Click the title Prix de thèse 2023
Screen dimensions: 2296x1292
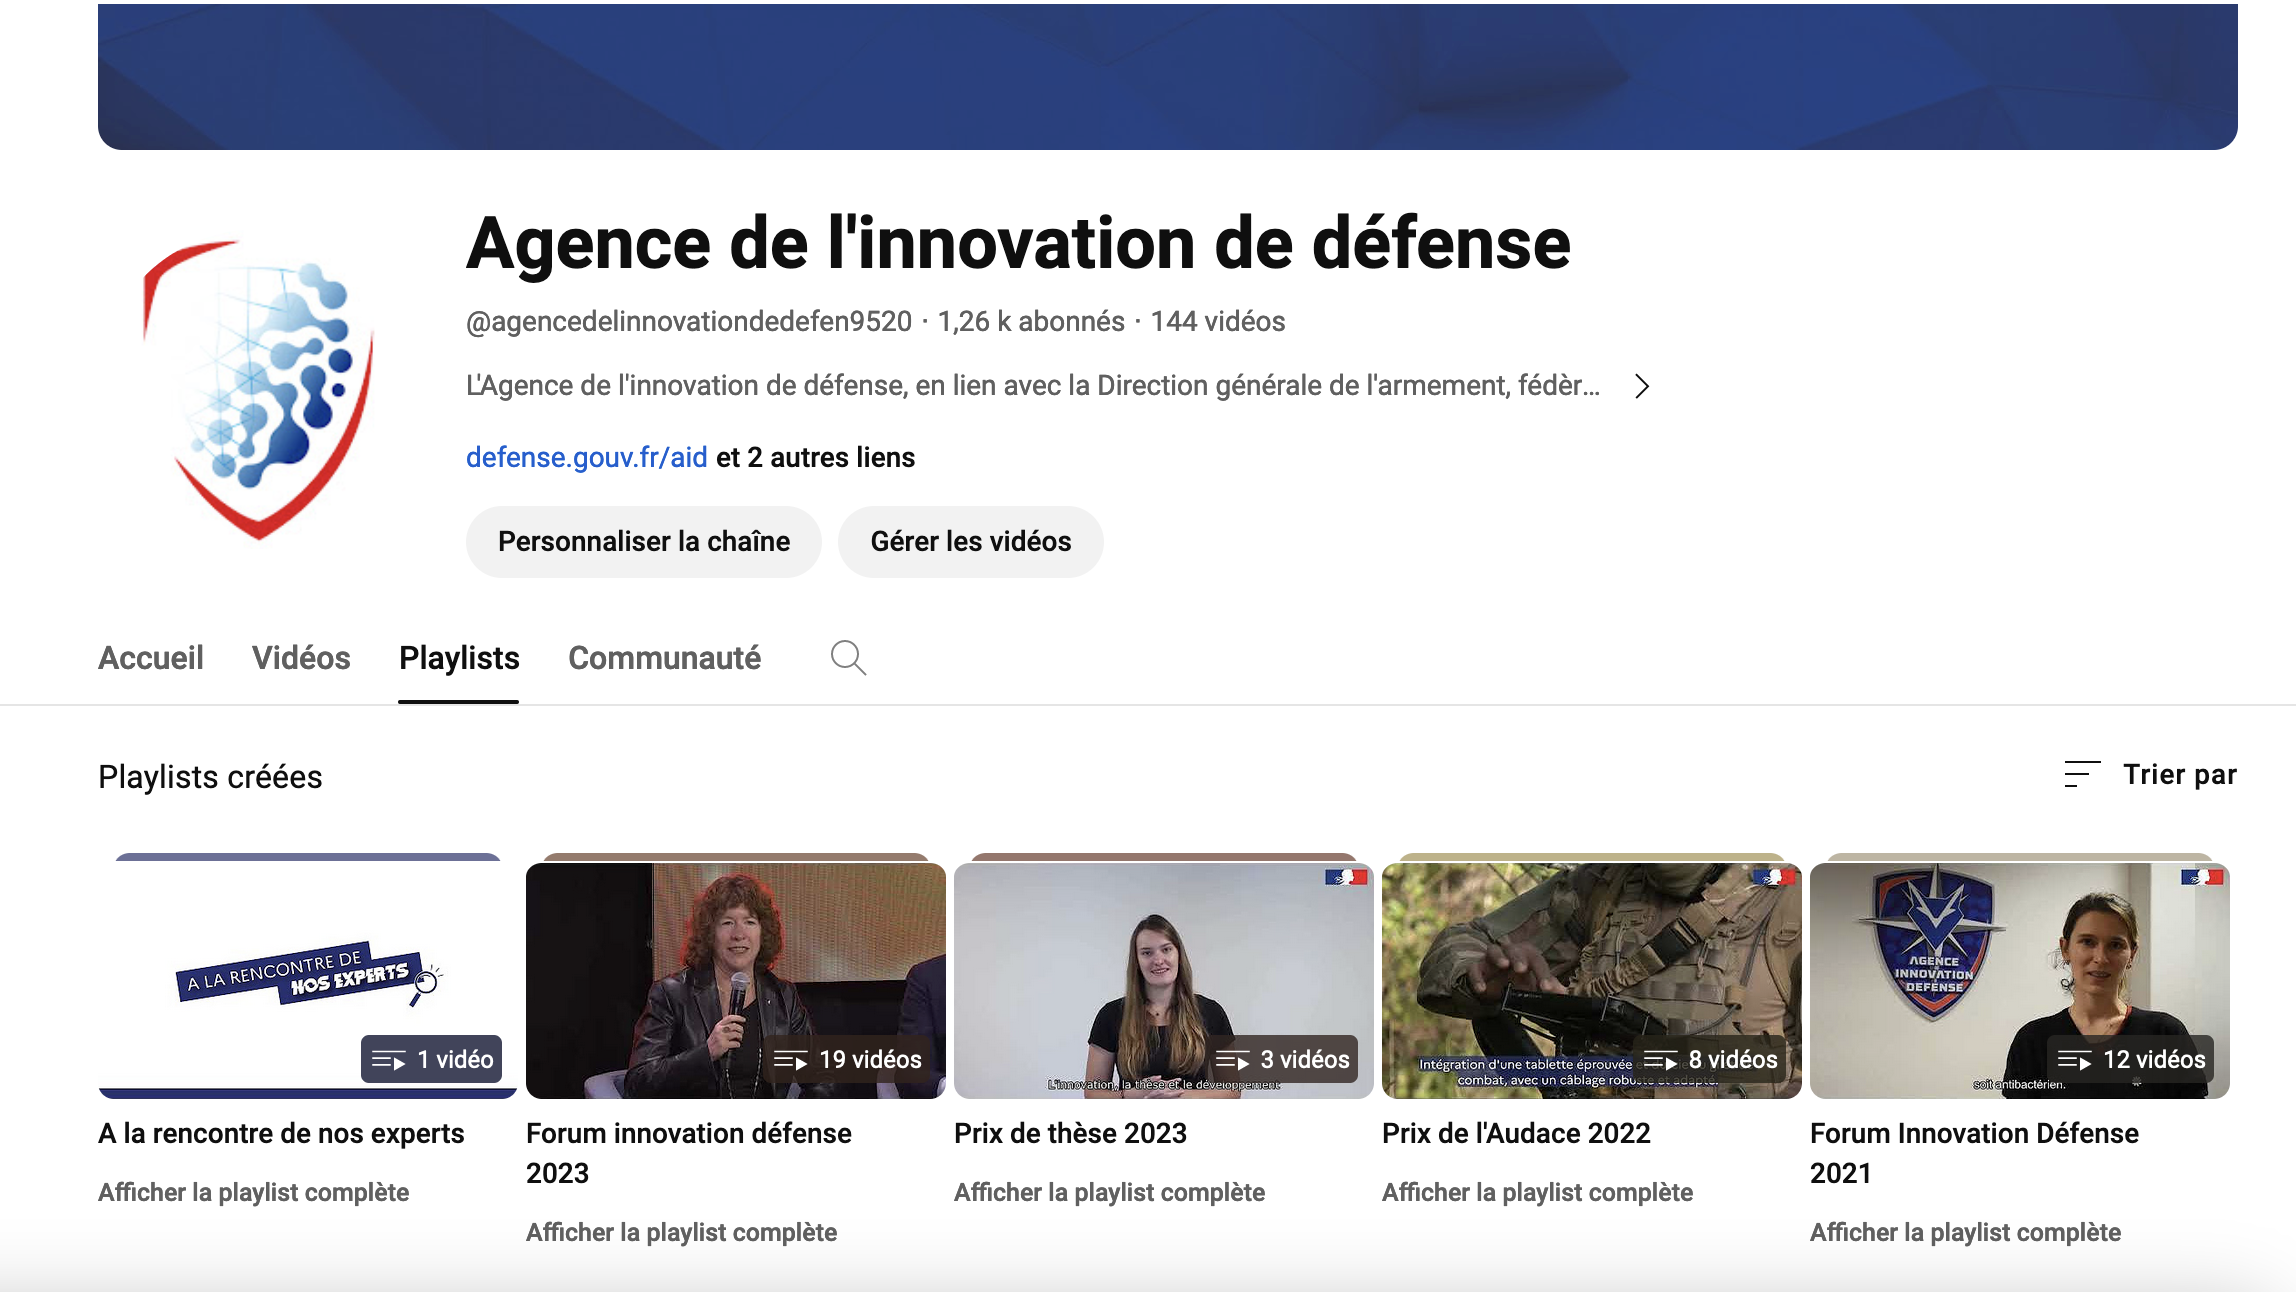point(1070,1134)
